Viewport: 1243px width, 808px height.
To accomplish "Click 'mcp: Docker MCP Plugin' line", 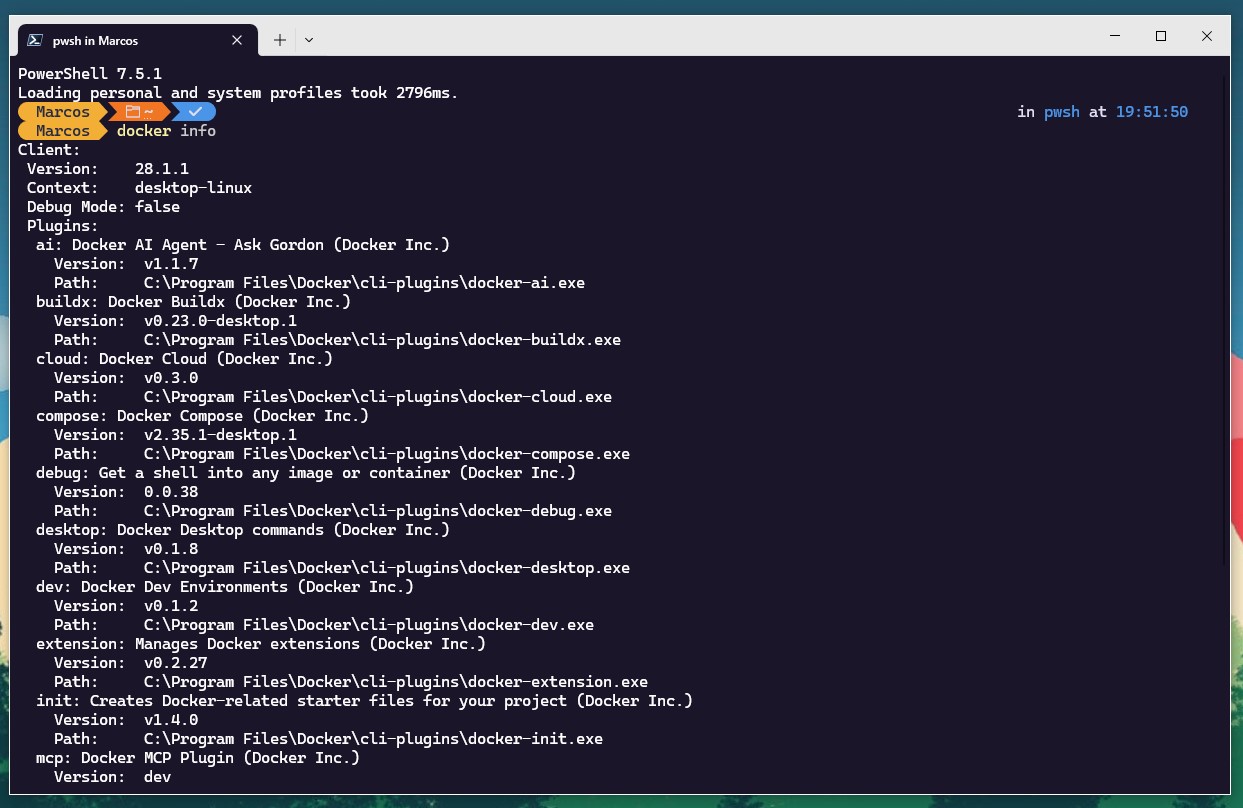I will tap(198, 758).
